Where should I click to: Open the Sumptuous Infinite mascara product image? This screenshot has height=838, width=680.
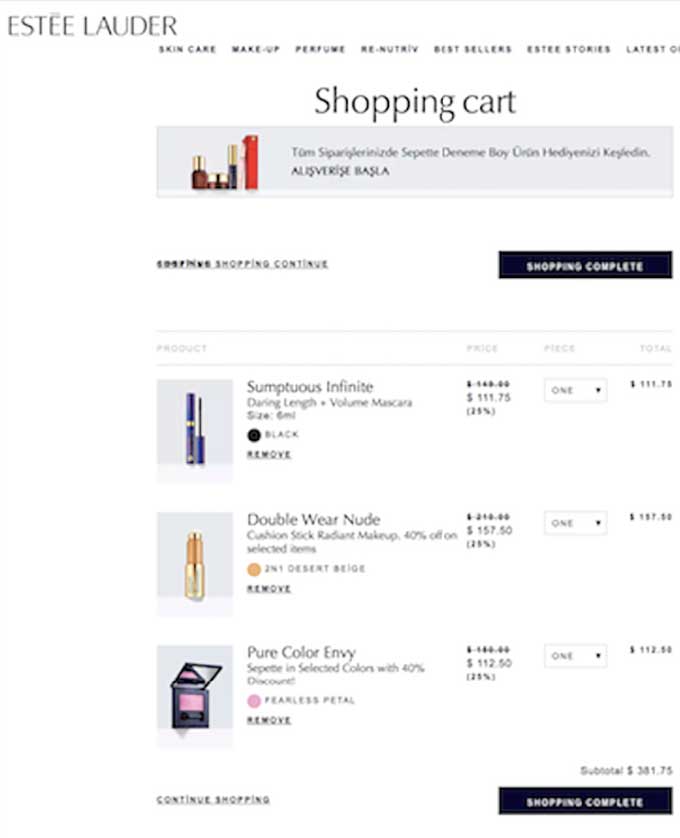pos(195,431)
